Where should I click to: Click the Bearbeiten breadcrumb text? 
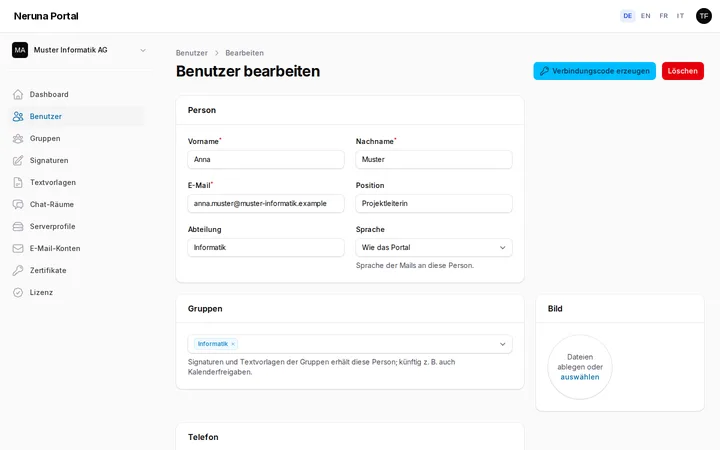(244, 53)
